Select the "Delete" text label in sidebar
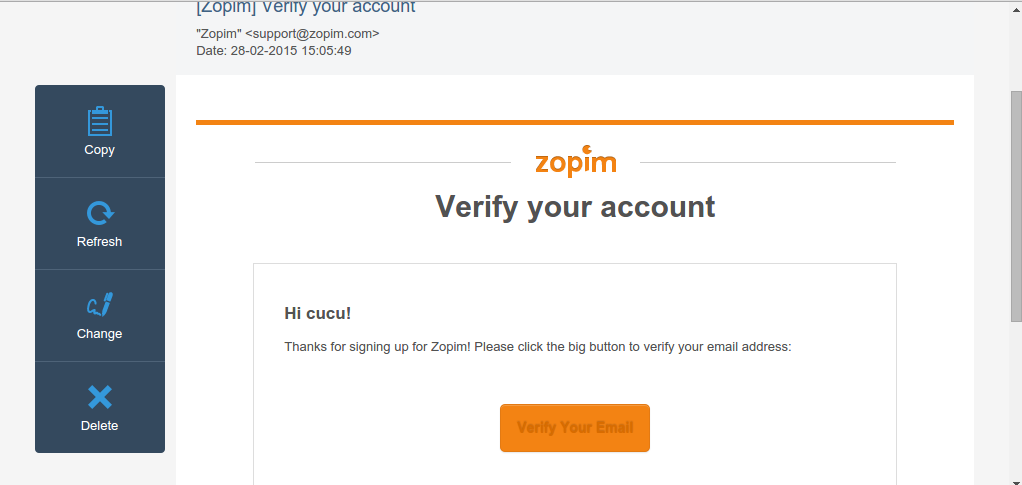This screenshot has height=485, width=1022. click(x=99, y=426)
